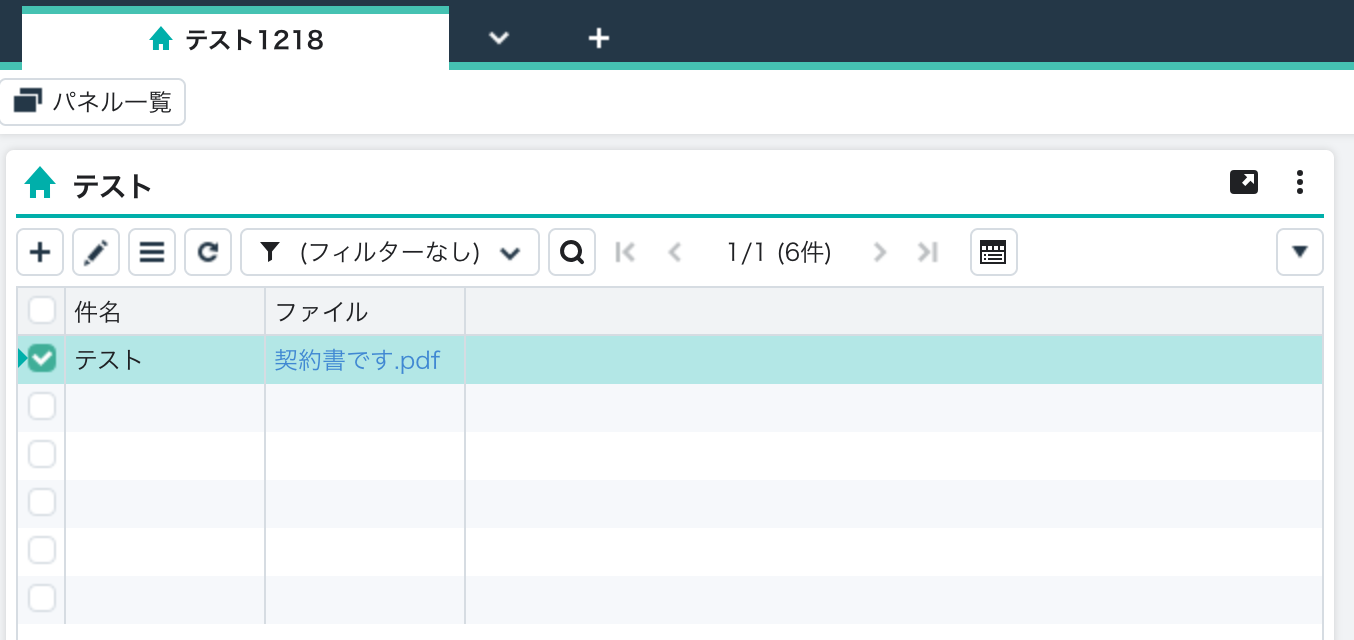The height and width of the screenshot is (640, 1354).
Task: Go to next page arrow
Action: pyautogui.click(x=880, y=252)
